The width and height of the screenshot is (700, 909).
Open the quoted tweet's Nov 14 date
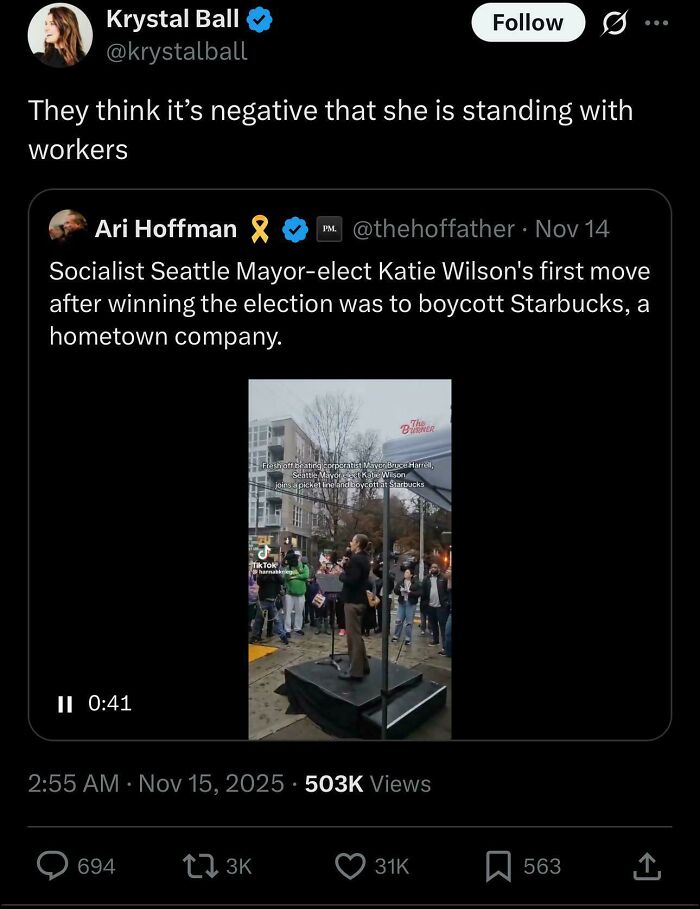point(572,229)
